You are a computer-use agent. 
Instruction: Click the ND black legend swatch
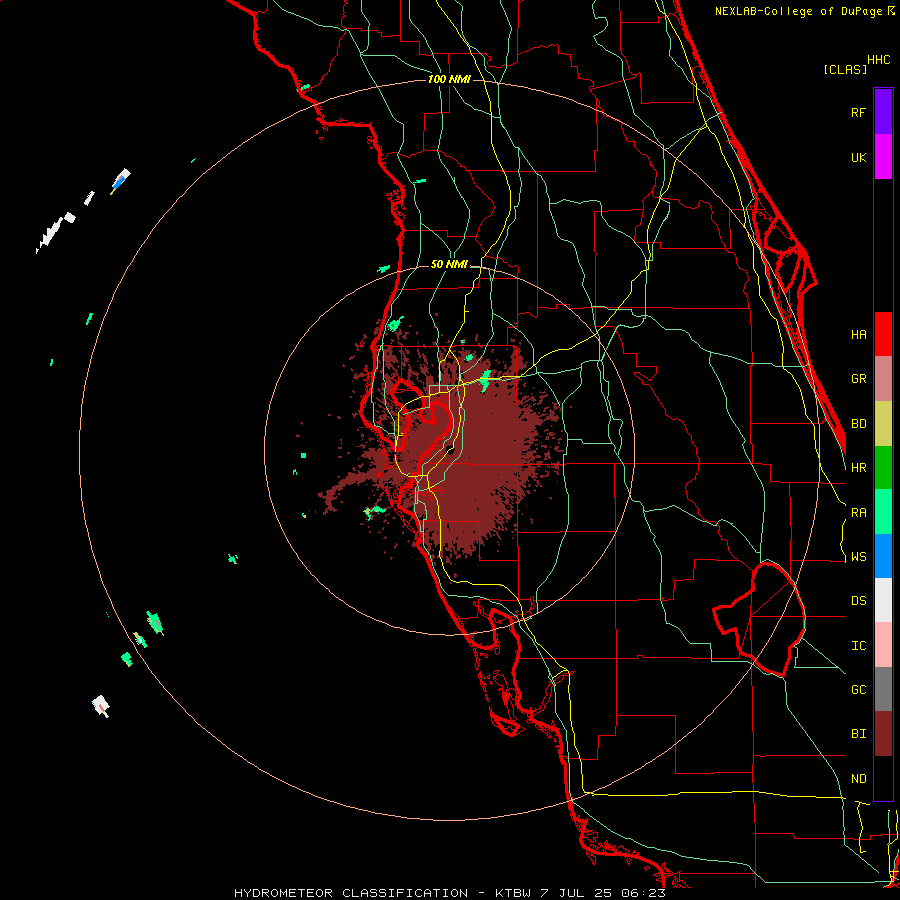883,778
